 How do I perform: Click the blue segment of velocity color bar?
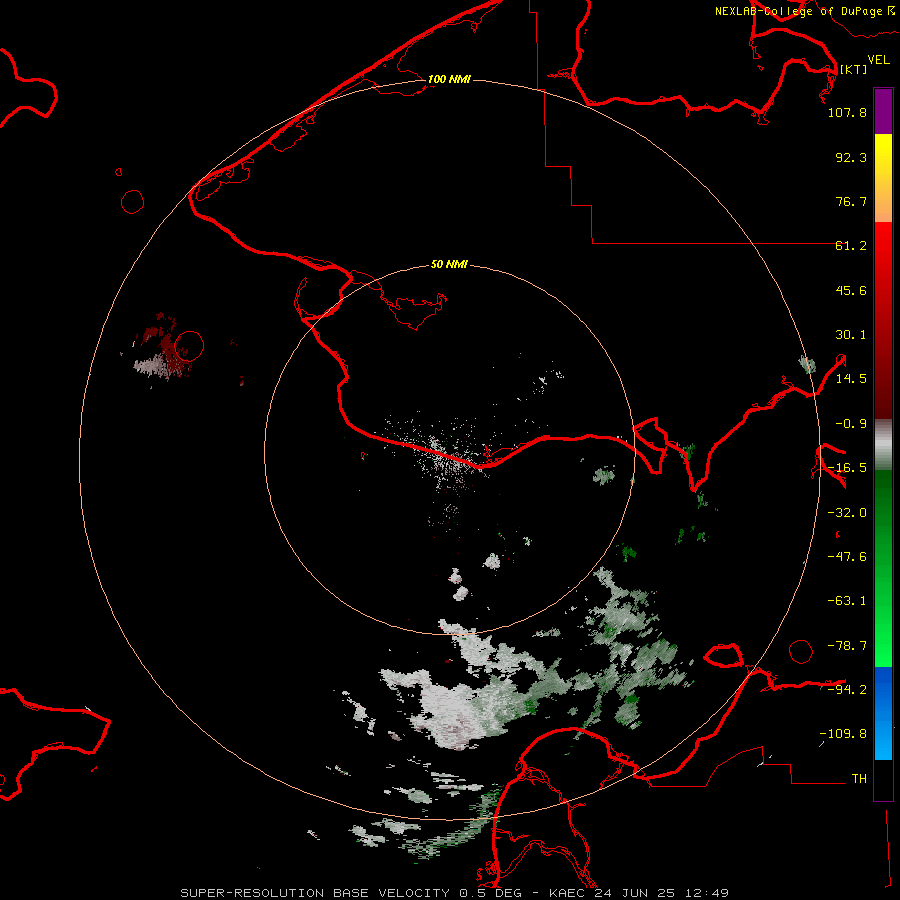coord(883,713)
